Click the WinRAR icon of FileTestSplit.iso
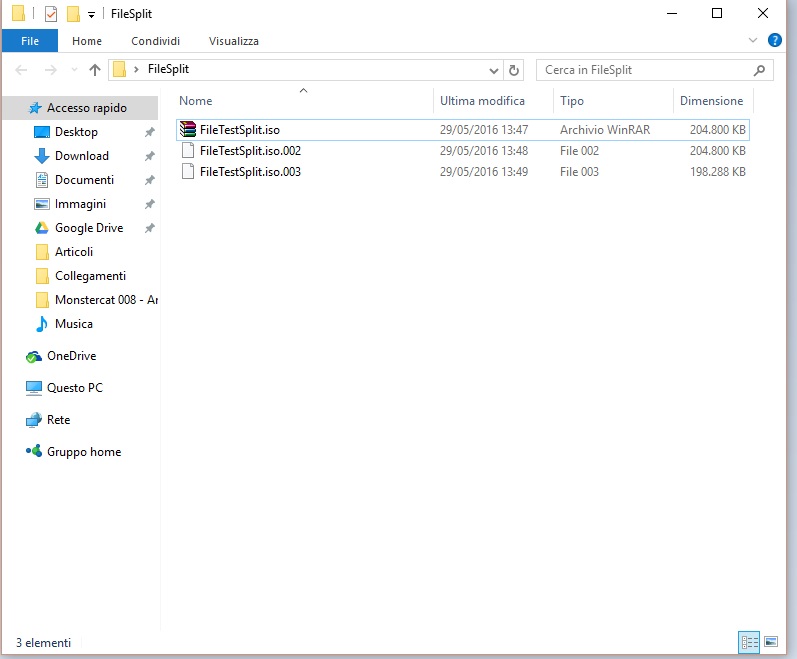797x659 pixels. (188, 130)
